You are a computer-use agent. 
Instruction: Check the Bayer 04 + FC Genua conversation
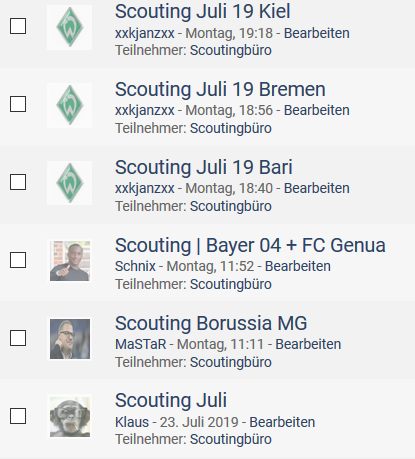pyautogui.click(x=18, y=260)
